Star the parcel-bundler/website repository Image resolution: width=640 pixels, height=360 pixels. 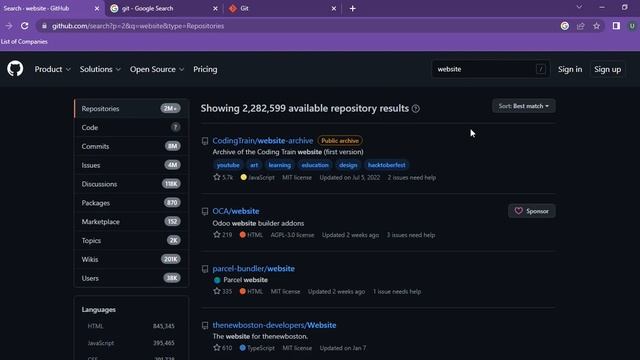[x=217, y=291]
